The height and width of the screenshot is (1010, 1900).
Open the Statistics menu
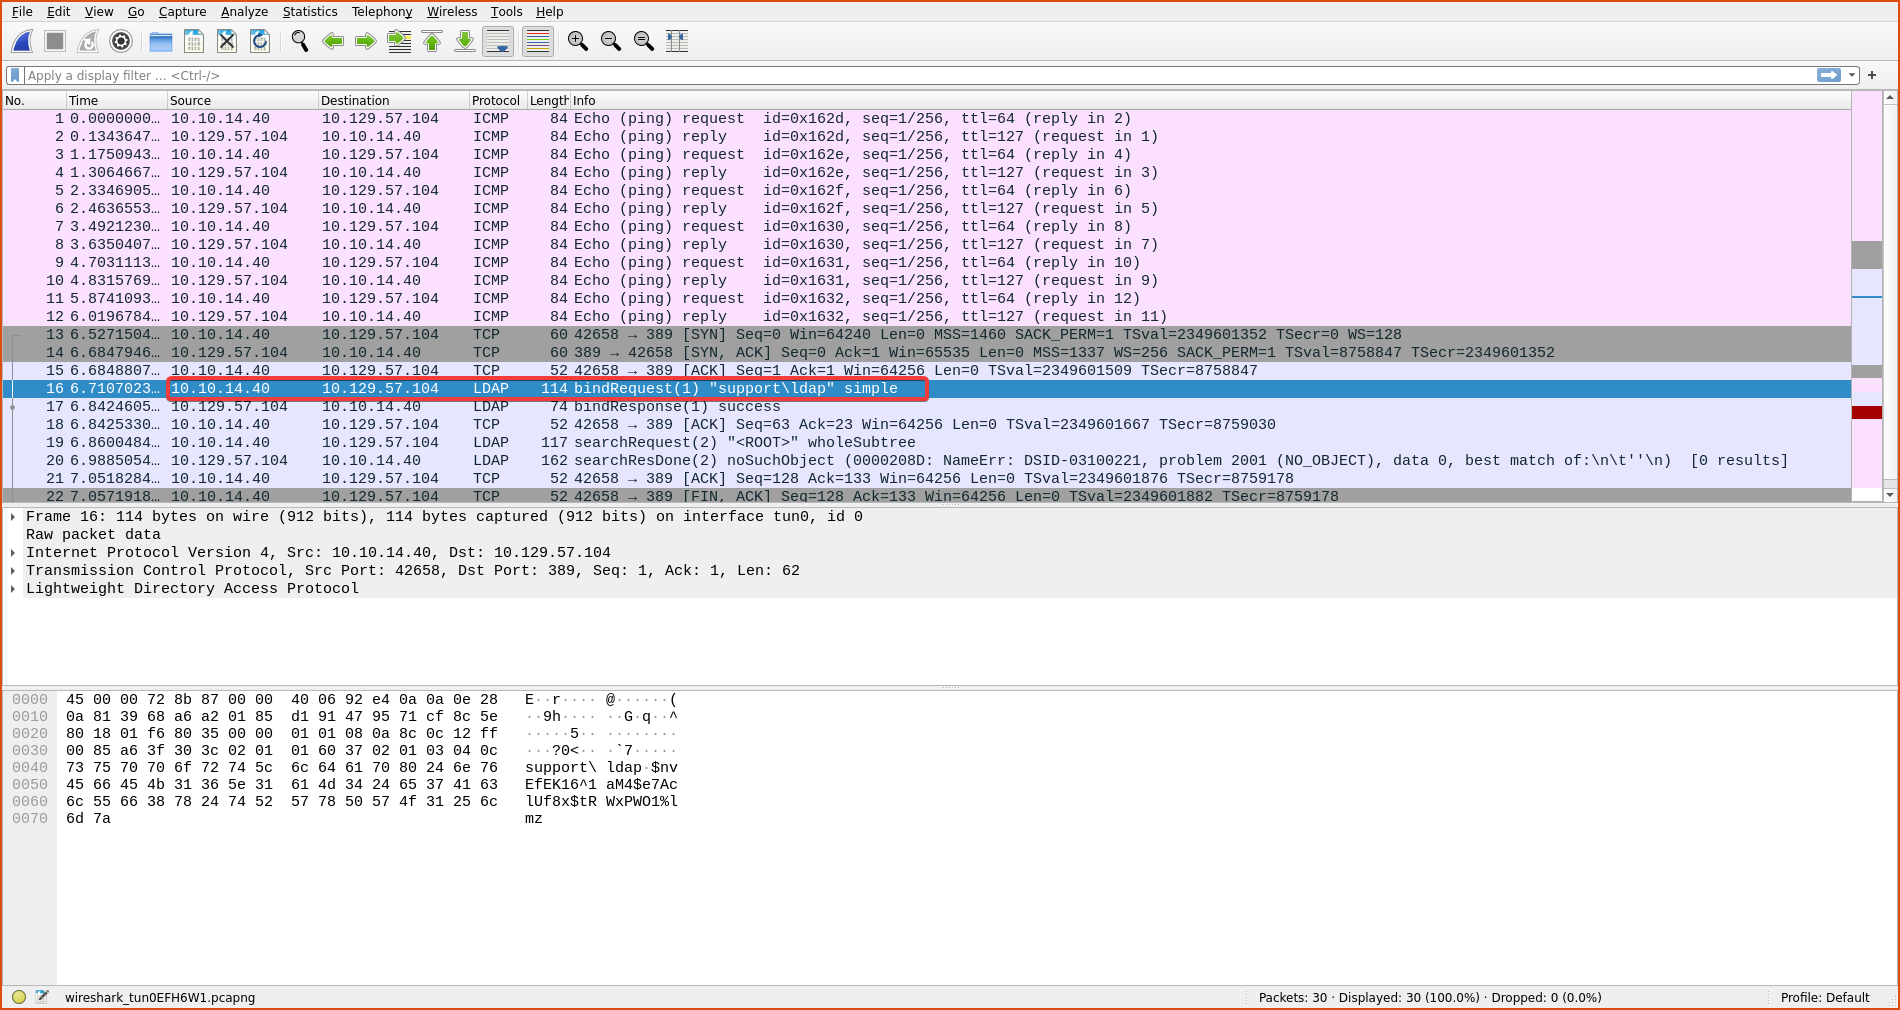[x=309, y=12]
